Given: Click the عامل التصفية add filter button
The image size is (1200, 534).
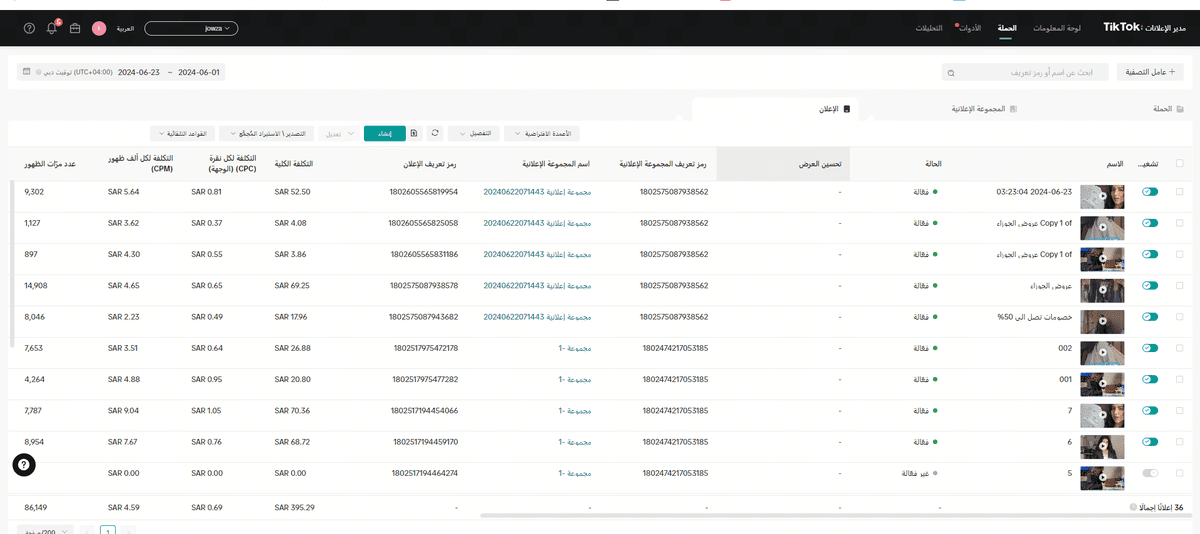Looking at the screenshot, I should pos(1153,73).
